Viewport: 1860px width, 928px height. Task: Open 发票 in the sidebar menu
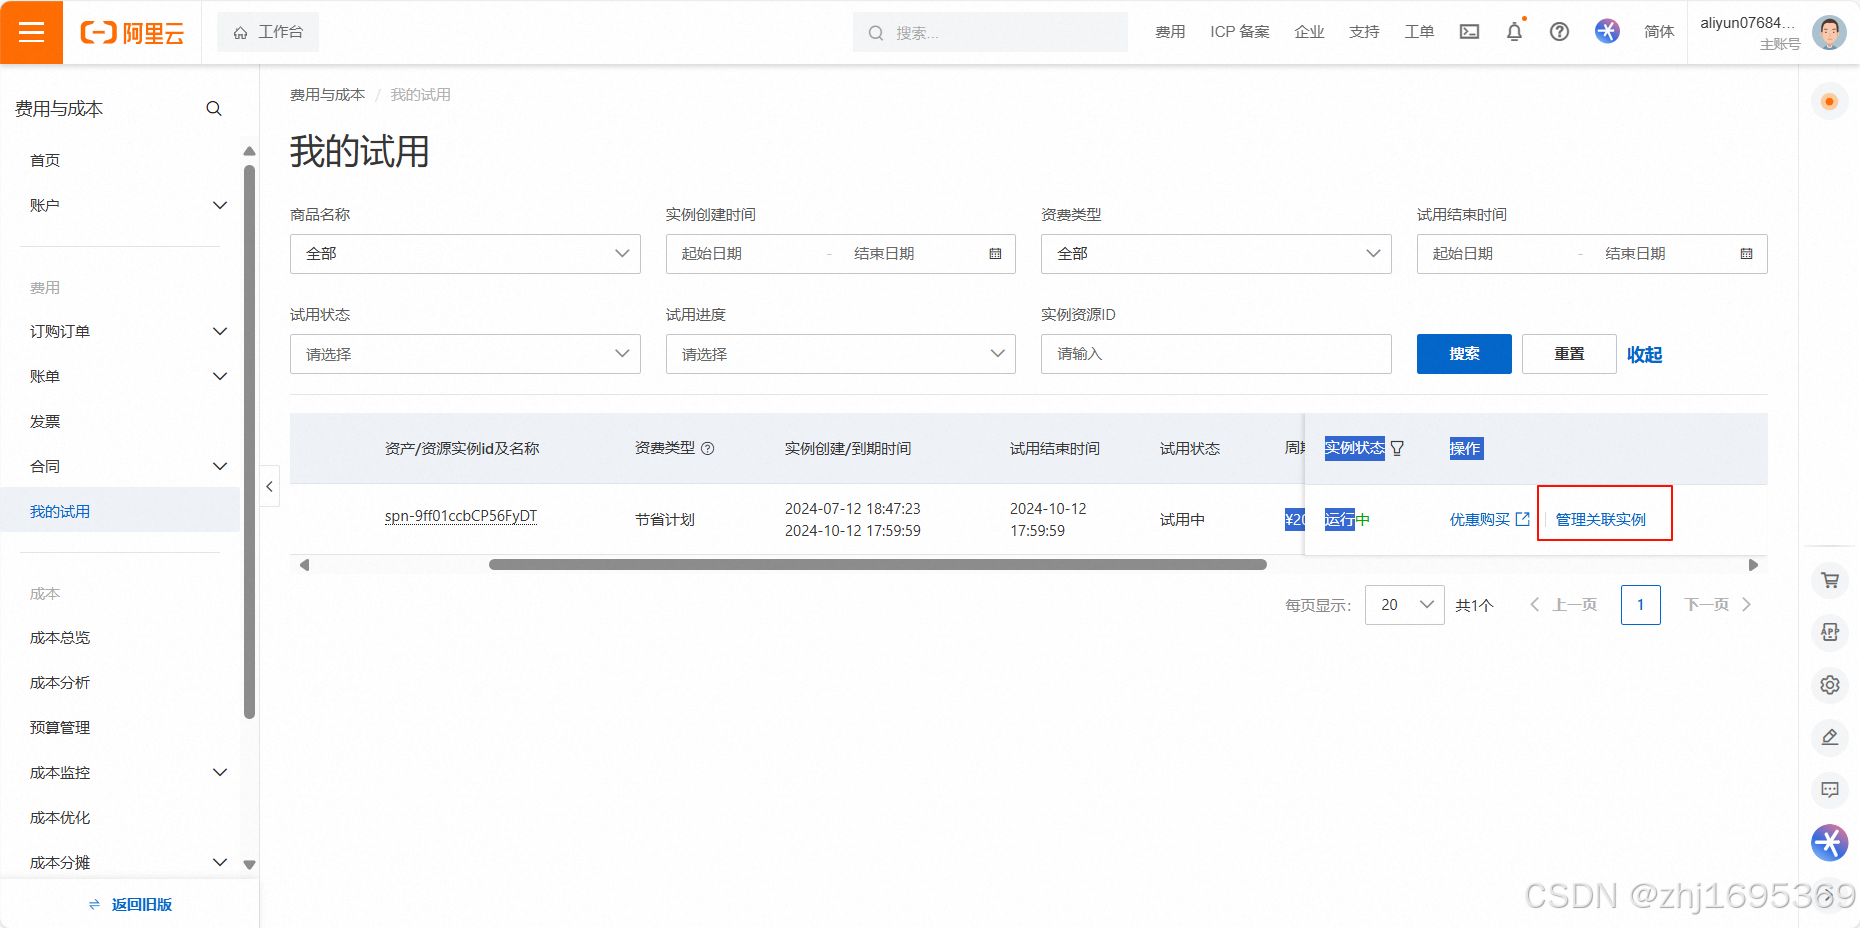[x=45, y=422]
